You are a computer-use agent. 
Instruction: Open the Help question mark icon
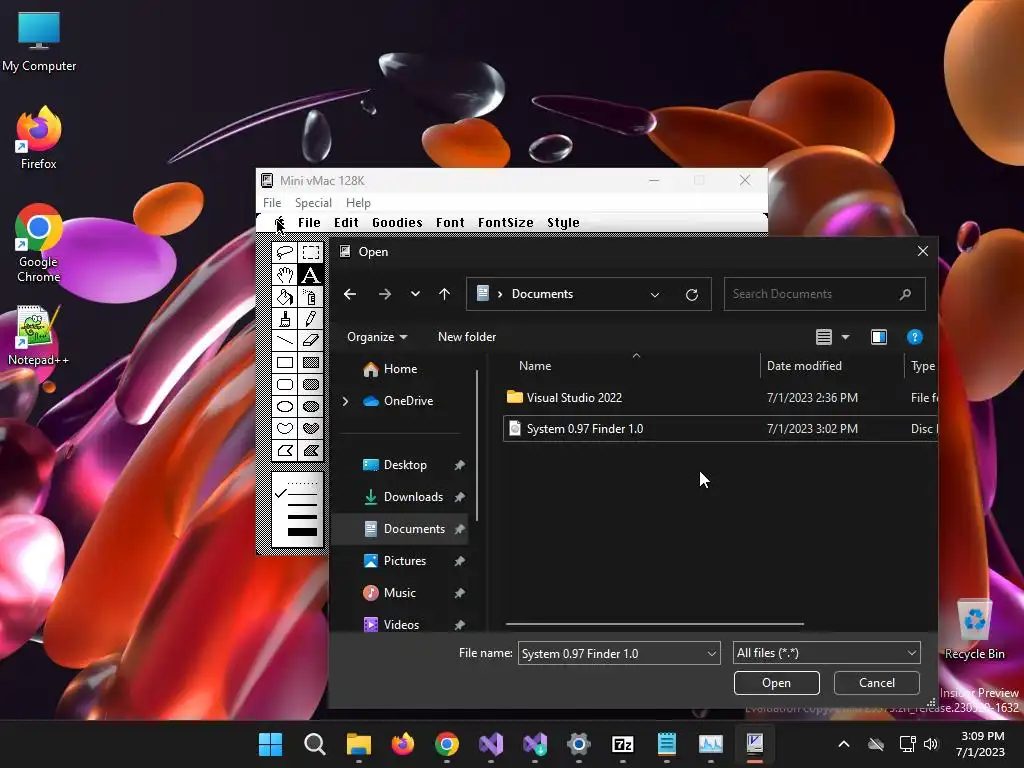(914, 337)
